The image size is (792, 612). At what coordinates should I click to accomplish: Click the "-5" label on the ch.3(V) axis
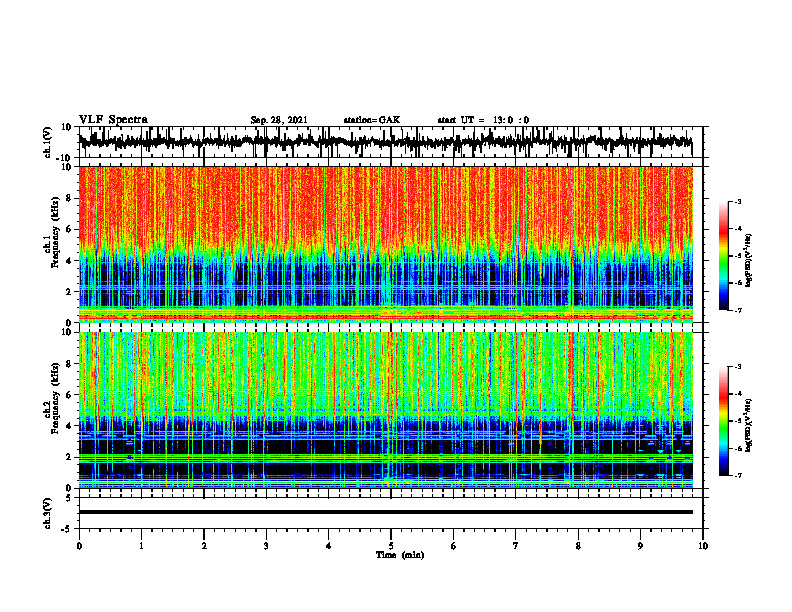[x=68, y=529]
